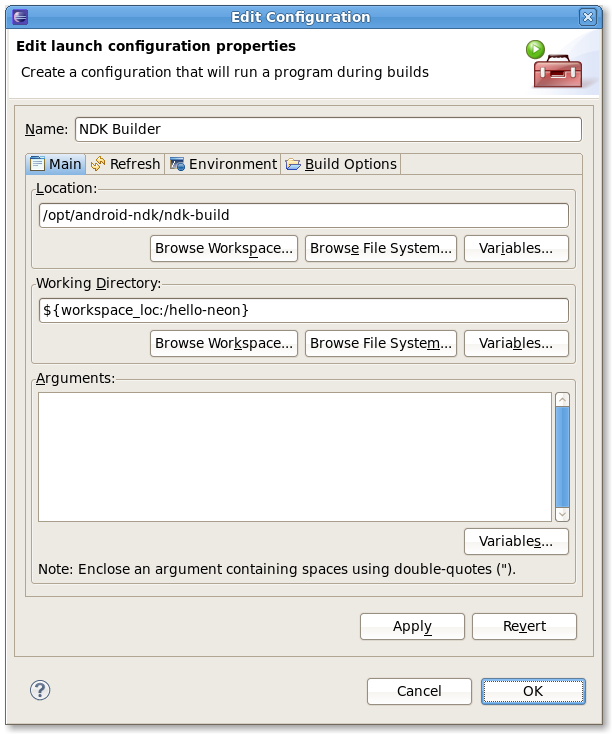
Task: Click the Eclipse icon in title bar
Action: [x=20, y=17]
